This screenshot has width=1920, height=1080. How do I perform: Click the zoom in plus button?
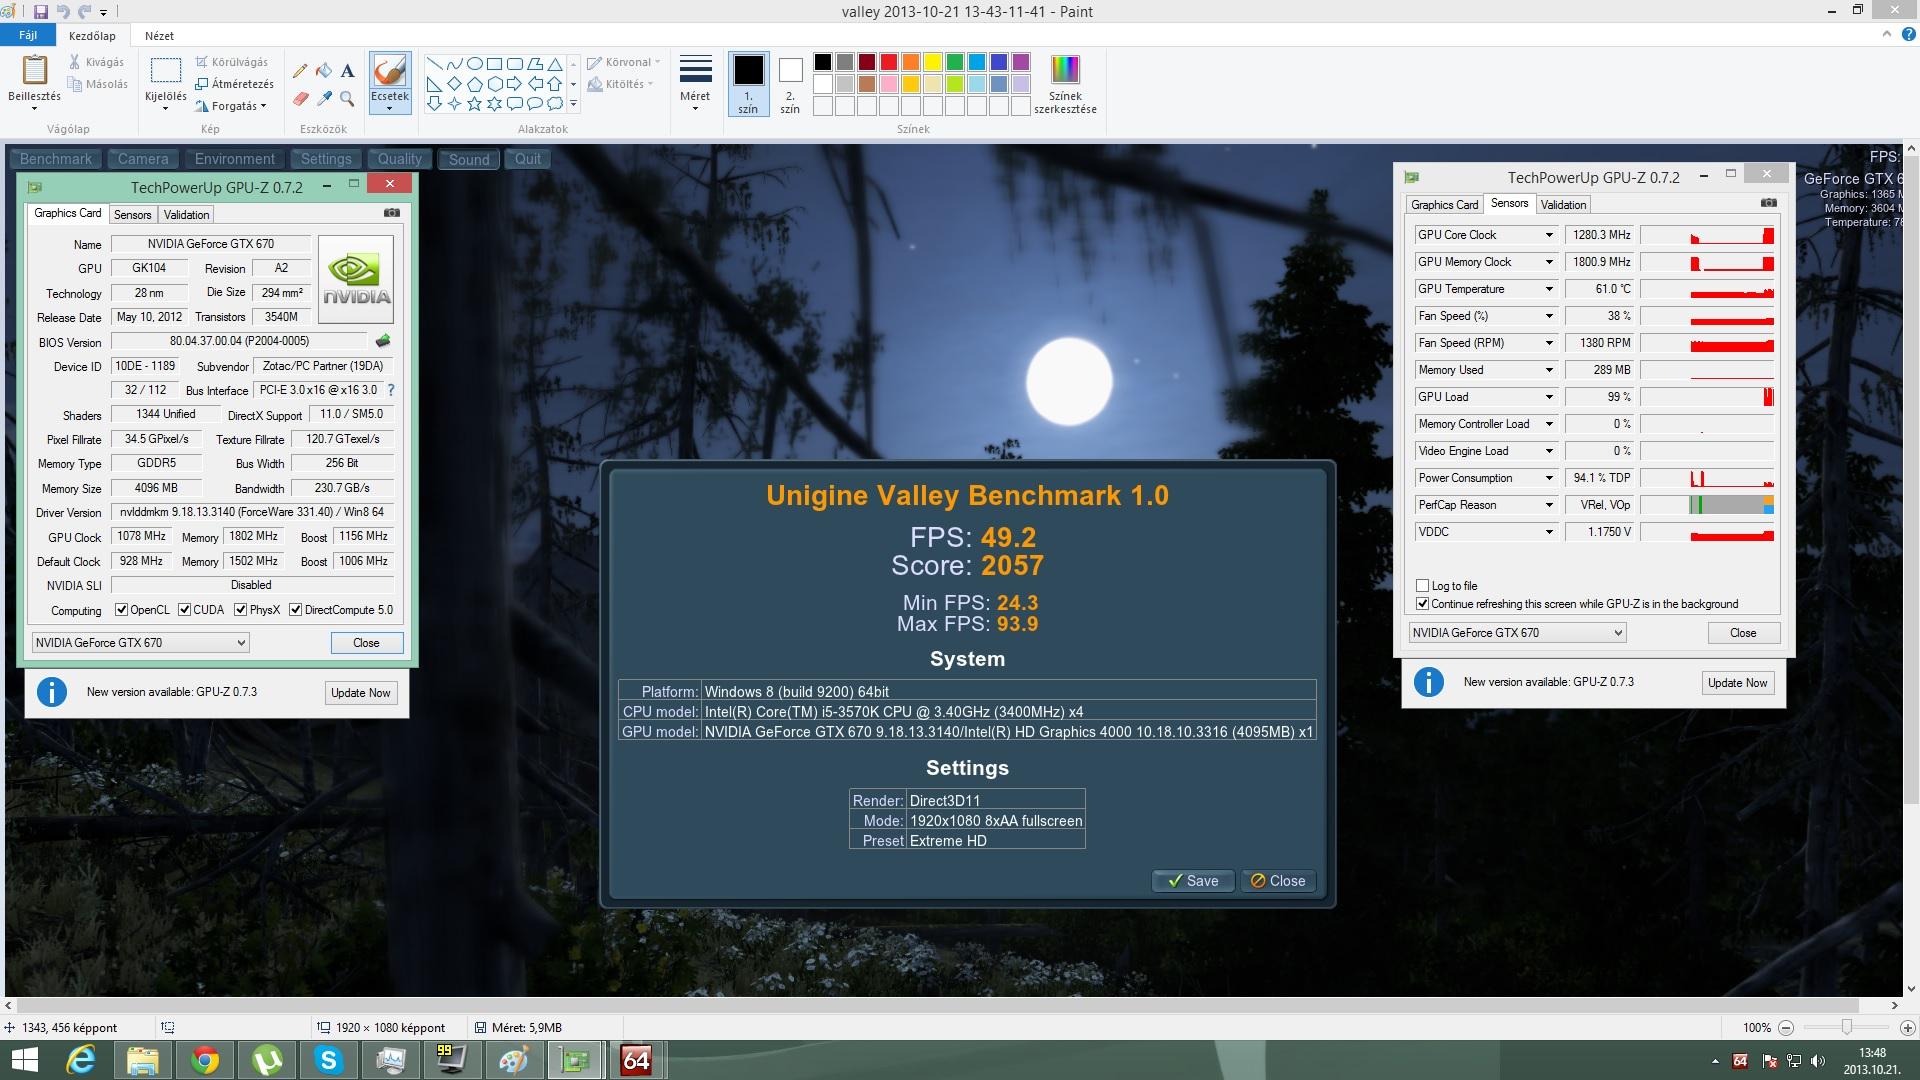(x=1906, y=1028)
